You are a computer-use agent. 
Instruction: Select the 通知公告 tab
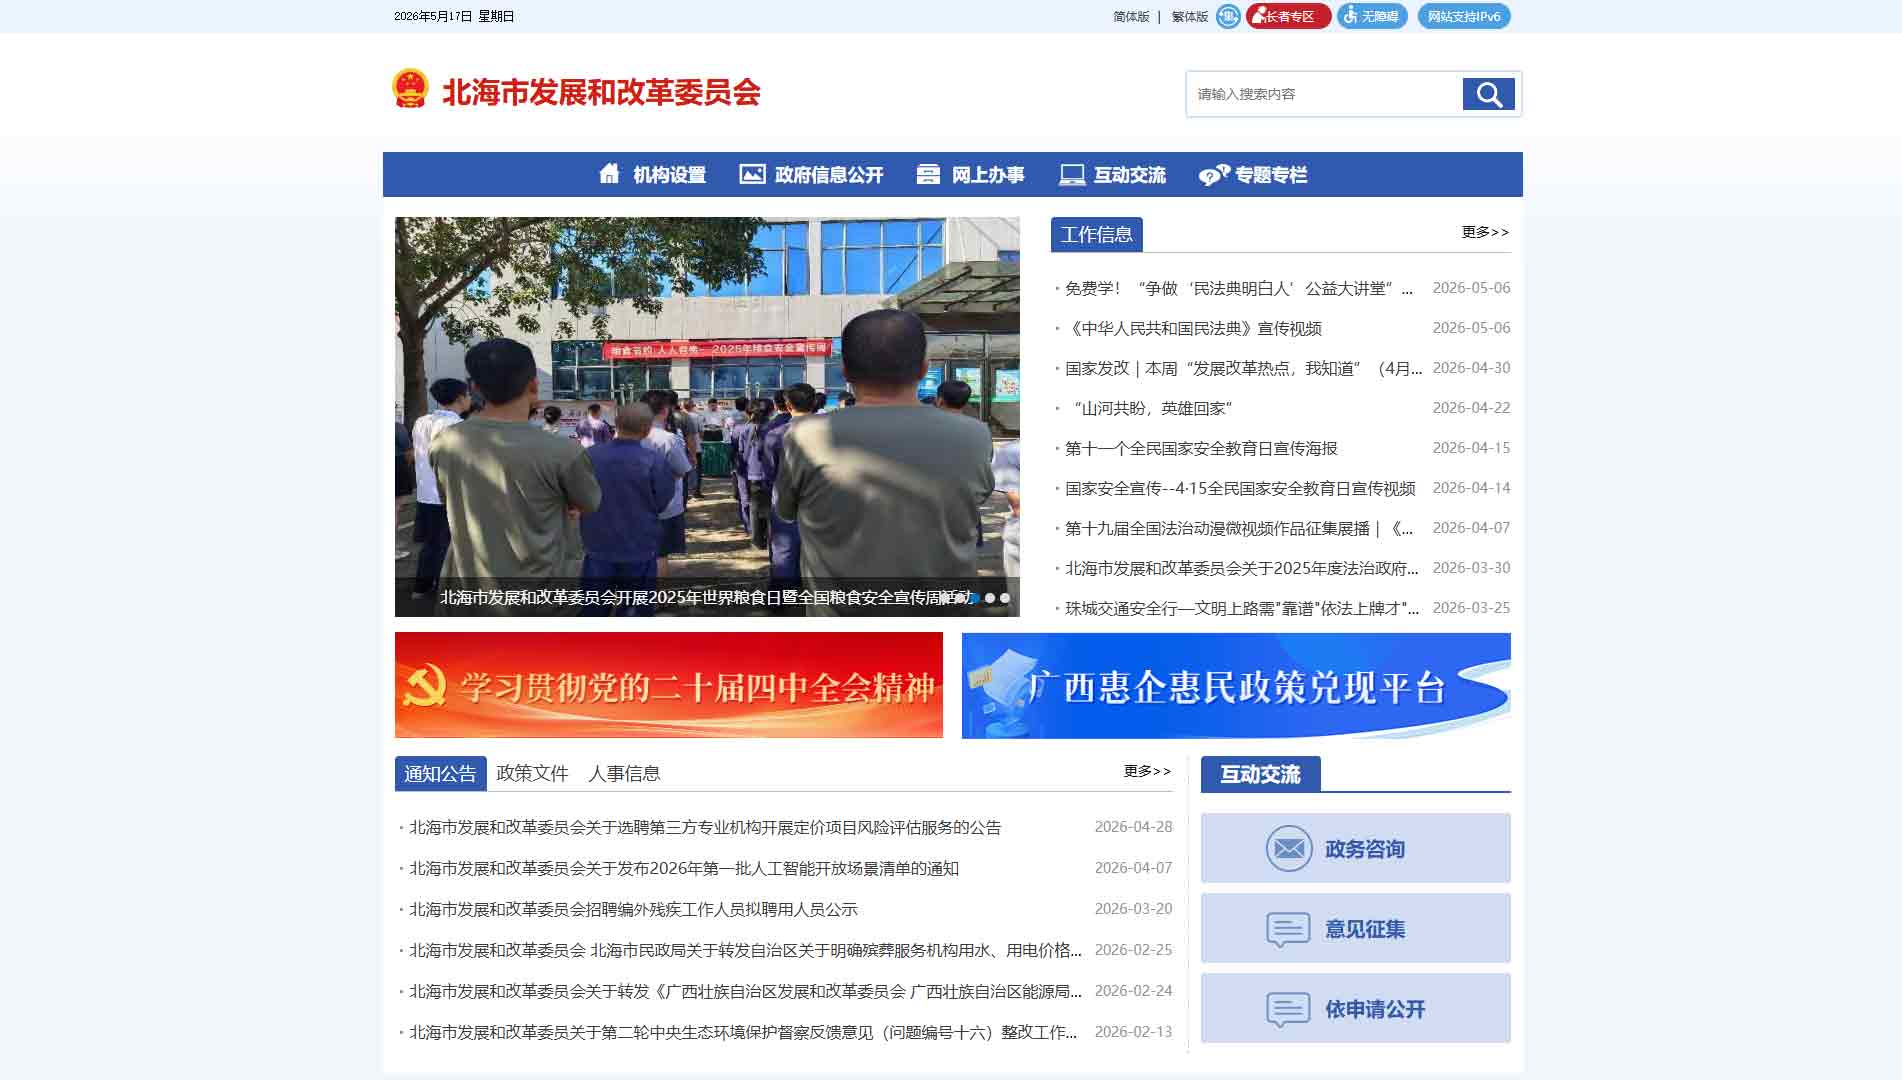[x=440, y=773]
